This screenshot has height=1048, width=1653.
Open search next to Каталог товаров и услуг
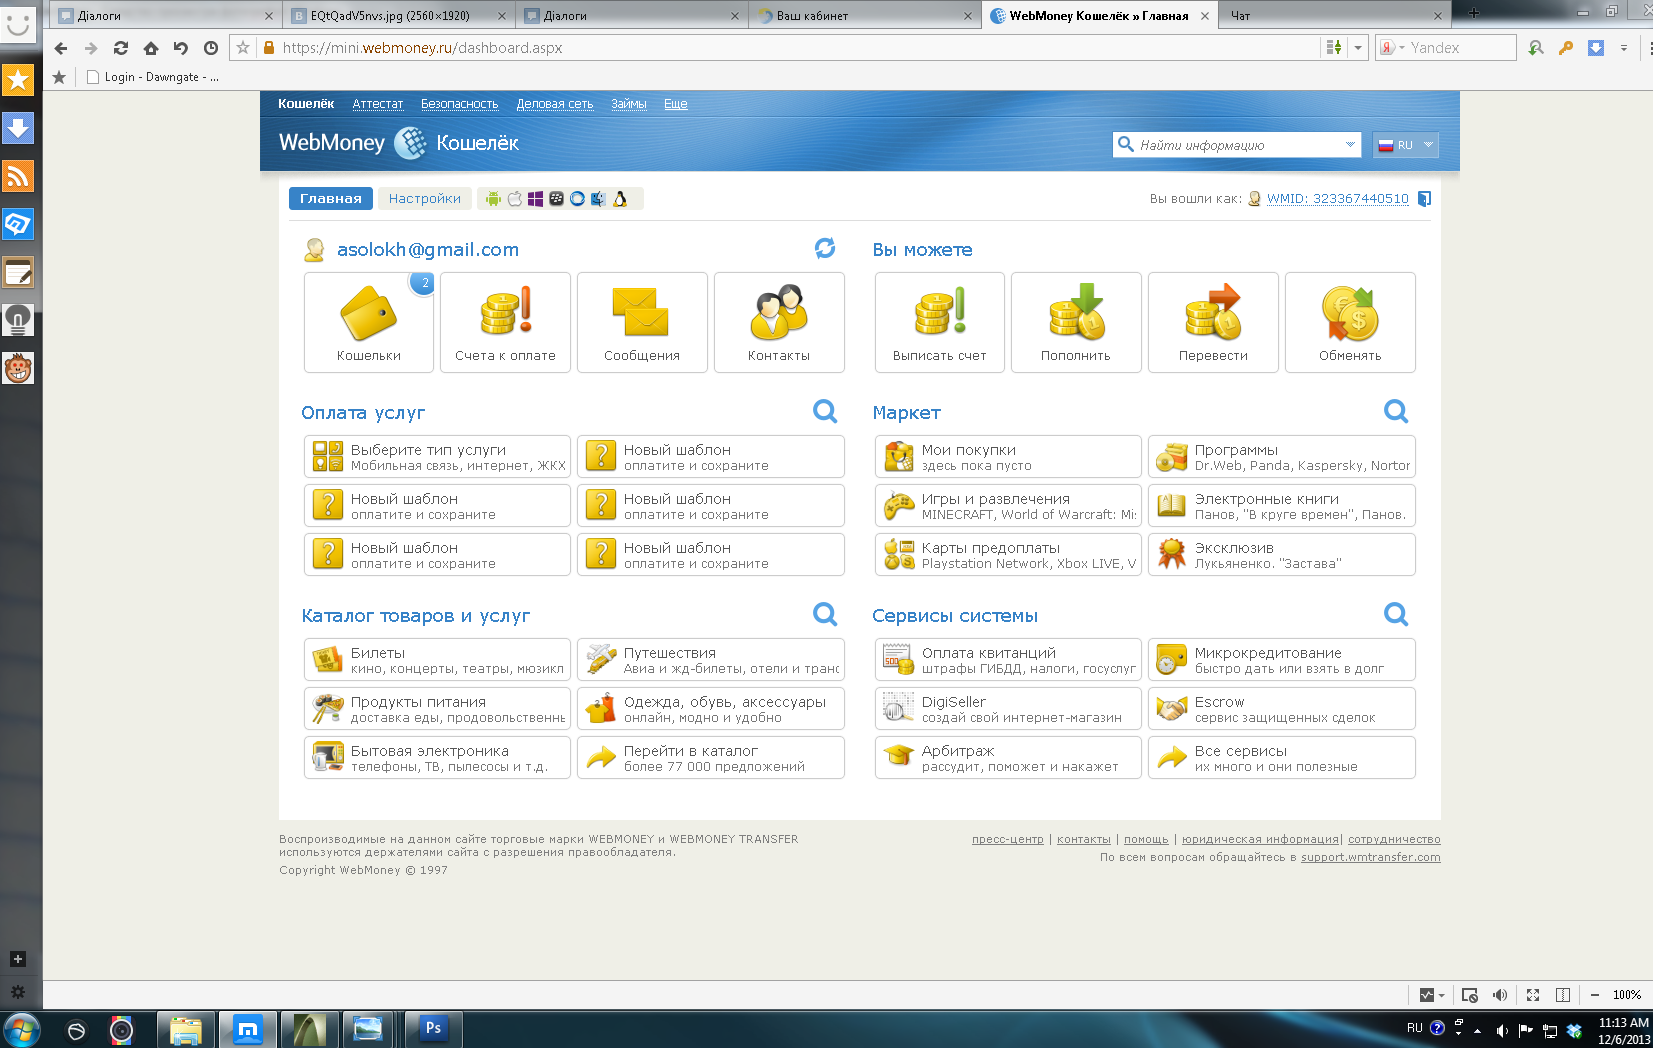click(825, 614)
